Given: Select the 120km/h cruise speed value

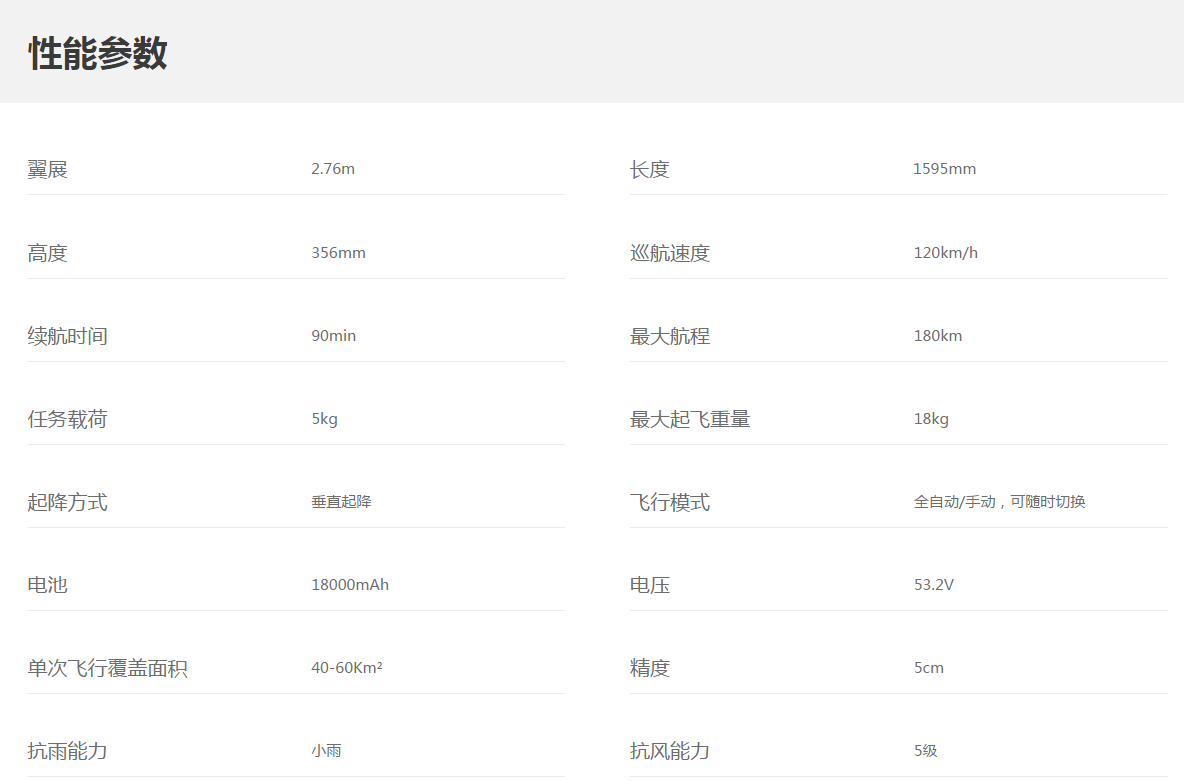Looking at the screenshot, I should [945, 253].
